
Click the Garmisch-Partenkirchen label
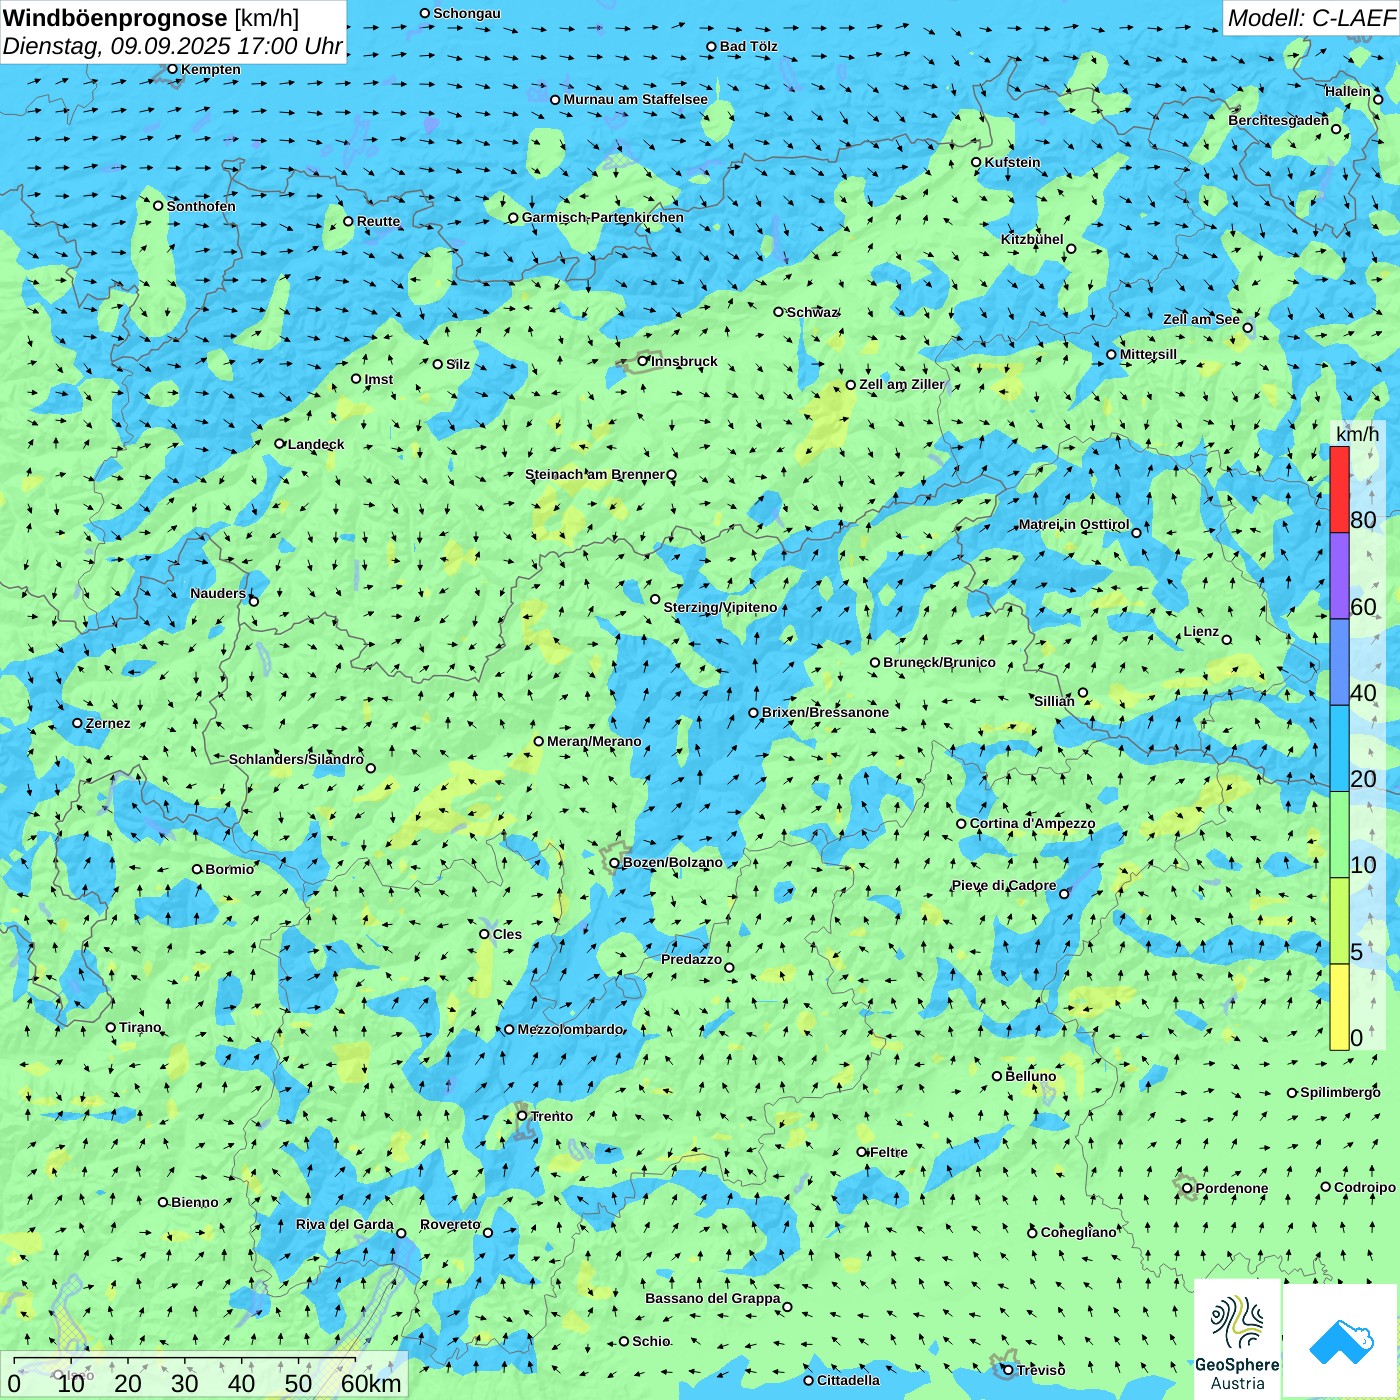pyautogui.click(x=603, y=217)
